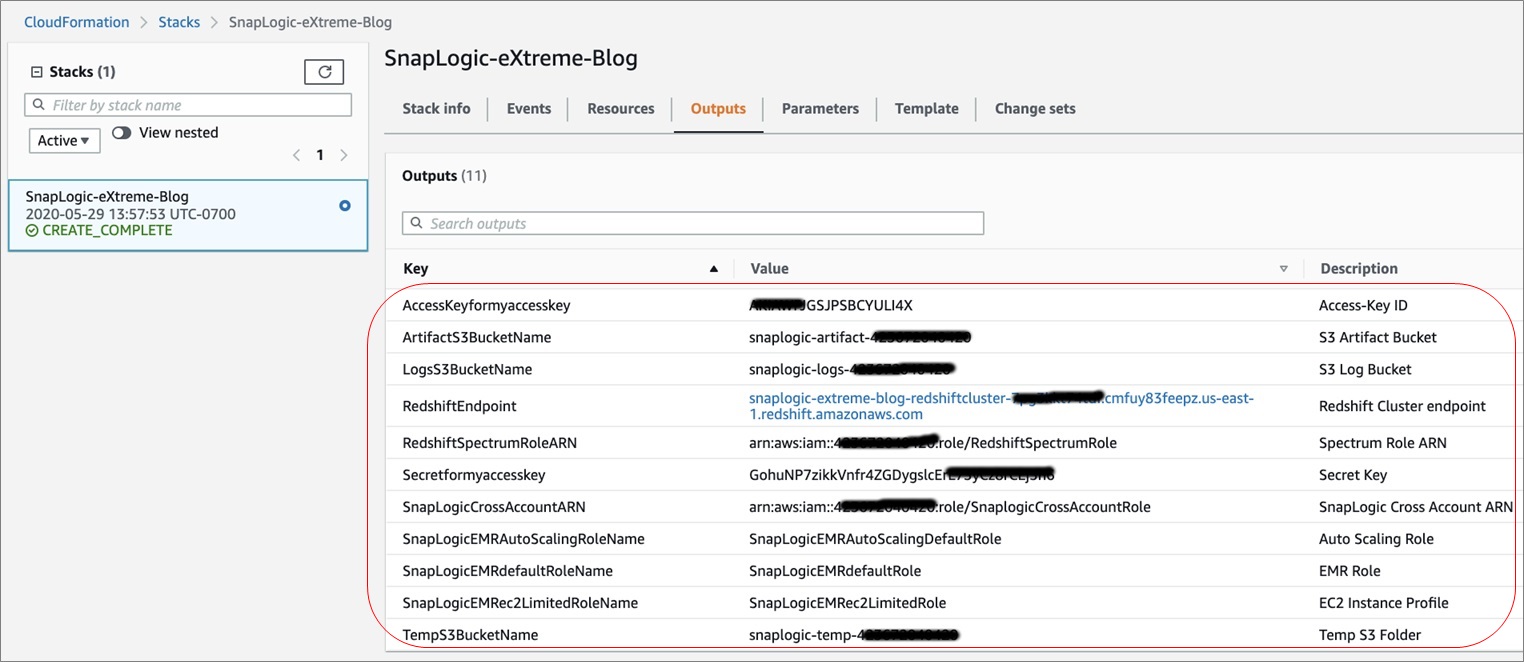Go to next stacks page

click(344, 155)
